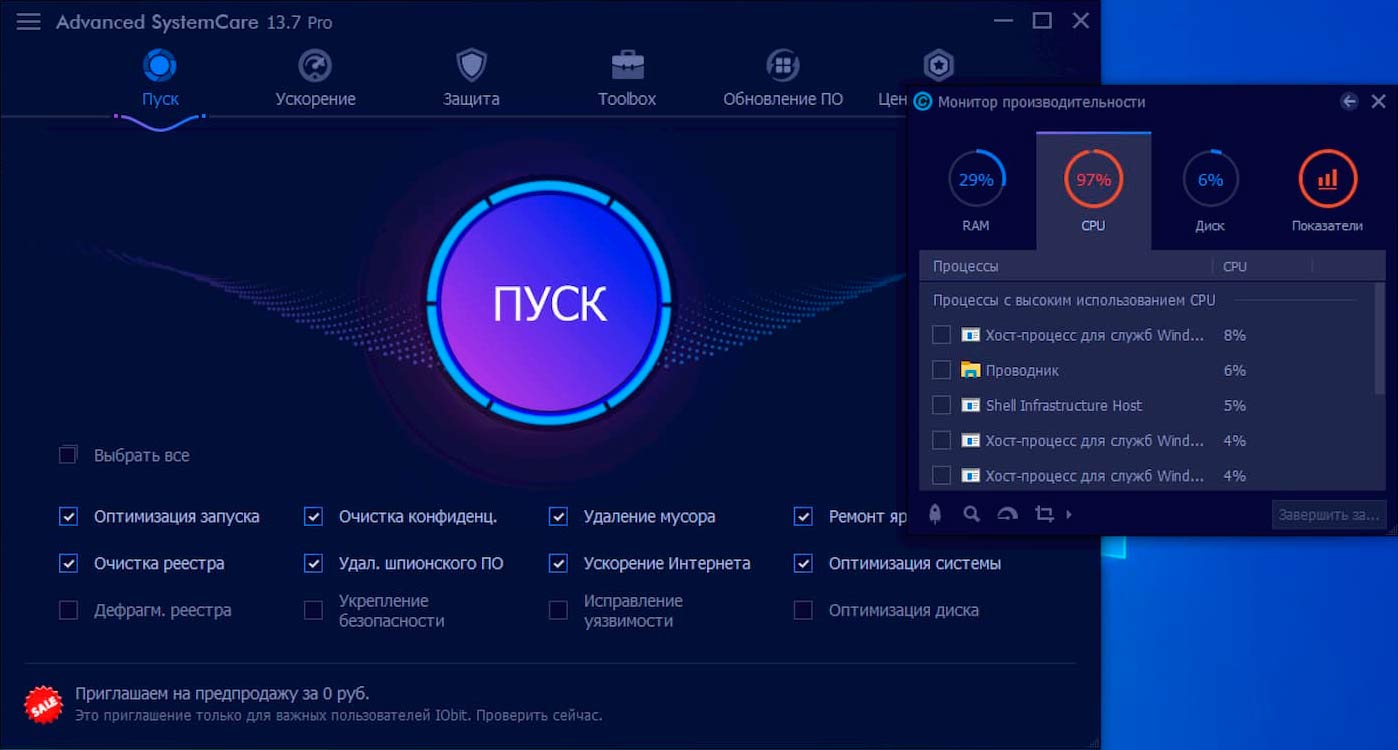
Task: Switch to the Диск 6% gauge tab
Action: tap(1210, 190)
